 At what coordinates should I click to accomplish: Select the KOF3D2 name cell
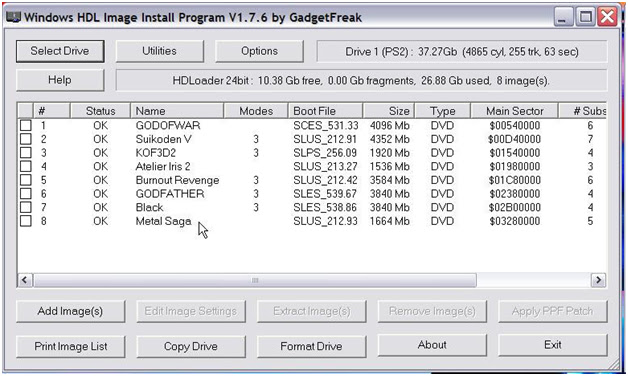156,153
